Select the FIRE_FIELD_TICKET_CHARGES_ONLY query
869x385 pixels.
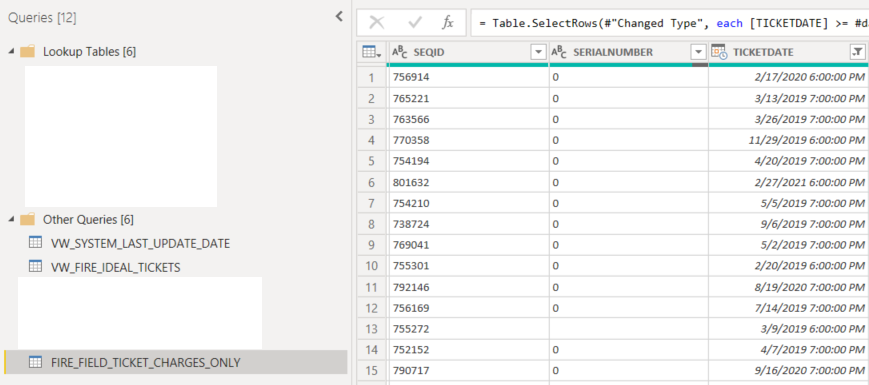pyautogui.click(x=175, y=362)
